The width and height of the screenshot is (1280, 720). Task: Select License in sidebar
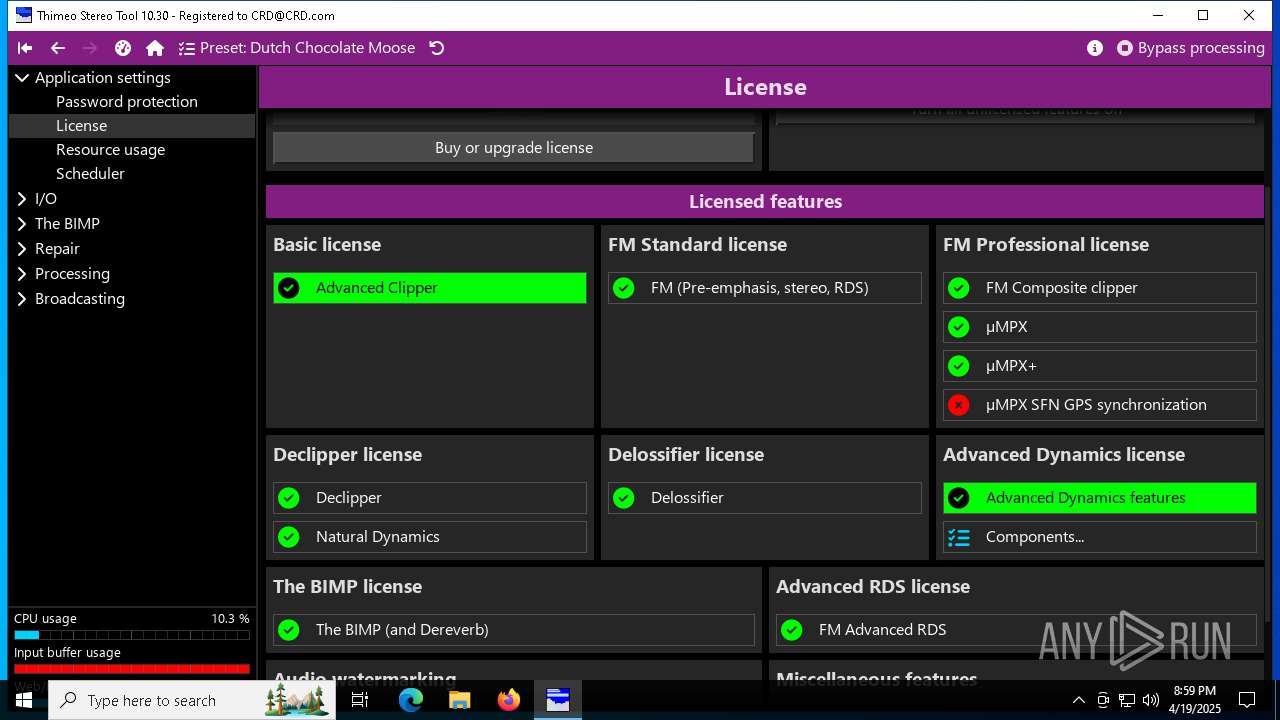click(132, 126)
